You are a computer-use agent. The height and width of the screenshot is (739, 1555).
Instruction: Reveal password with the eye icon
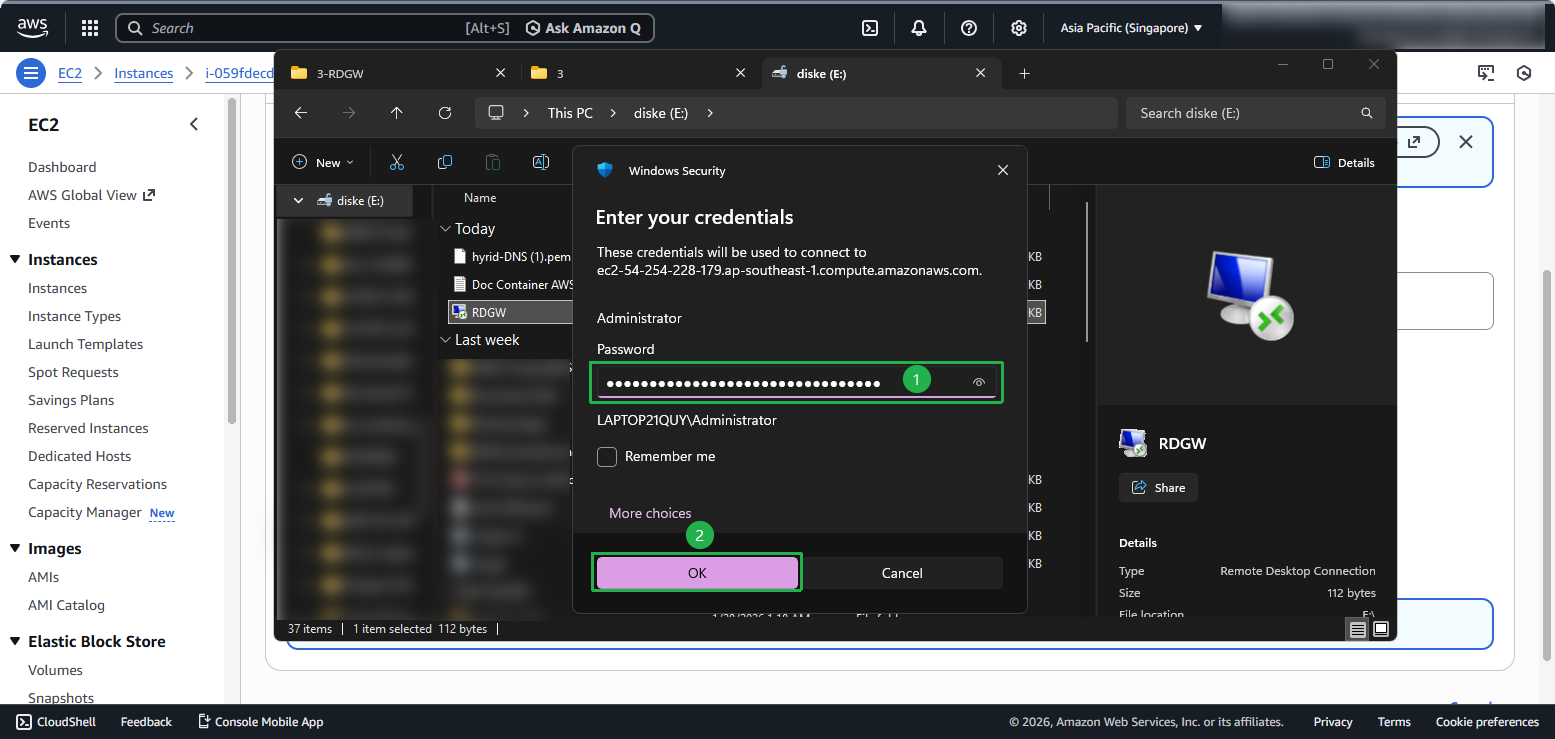[x=979, y=383]
